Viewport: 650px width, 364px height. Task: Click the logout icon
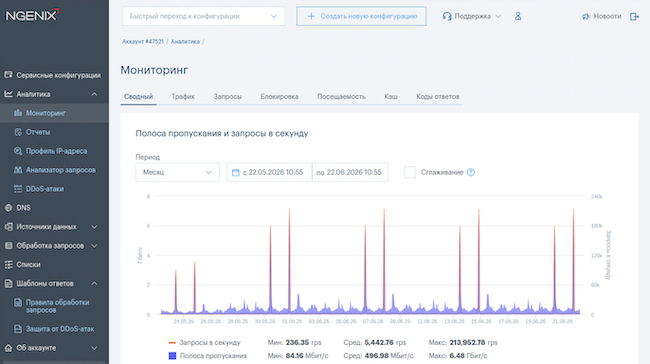pos(634,16)
